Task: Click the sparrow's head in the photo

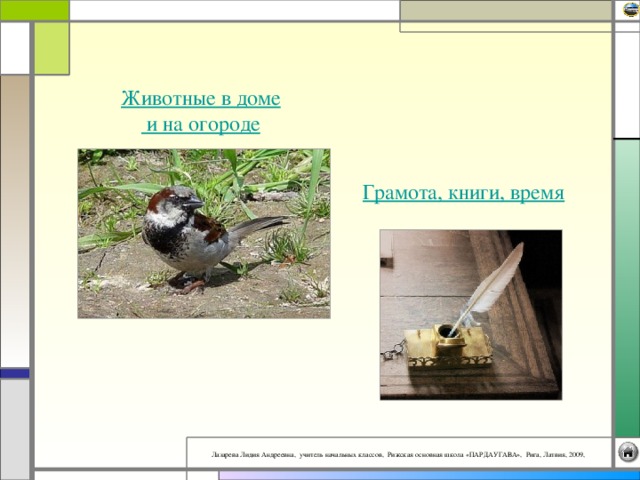Action: [175, 203]
